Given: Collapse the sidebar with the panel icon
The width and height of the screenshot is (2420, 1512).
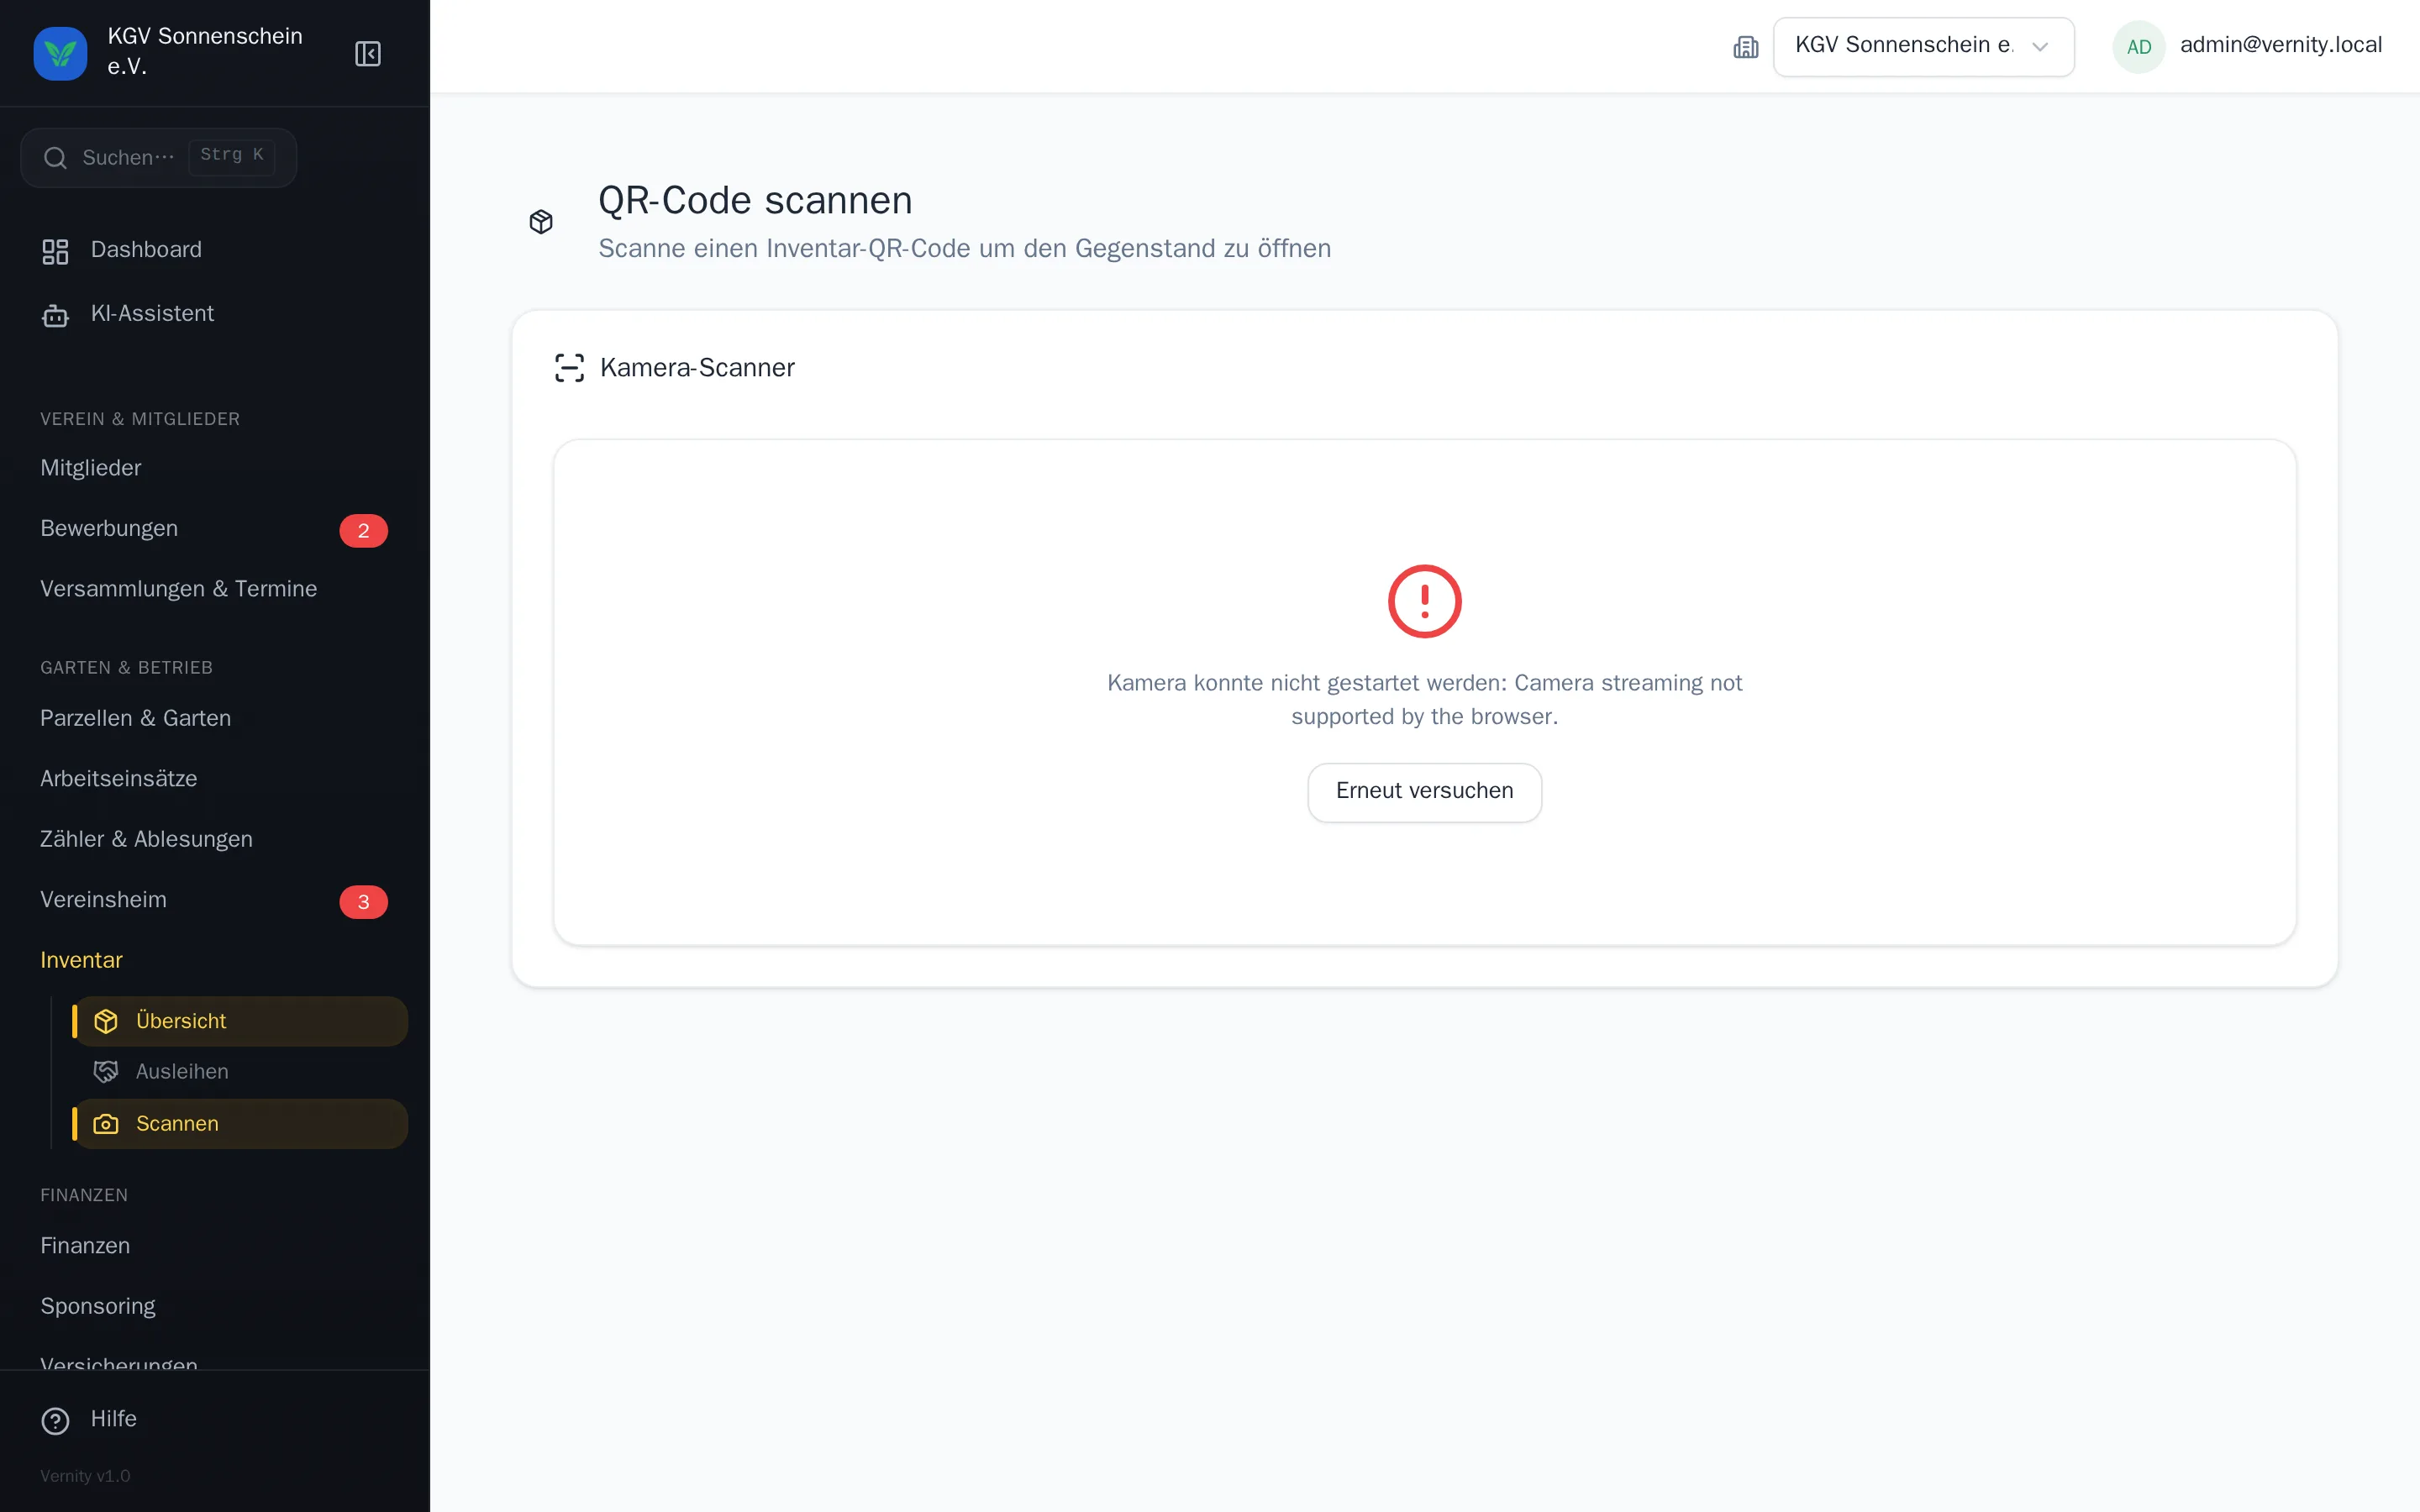Looking at the screenshot, I should pyautogui.click(x=368, y=53).
